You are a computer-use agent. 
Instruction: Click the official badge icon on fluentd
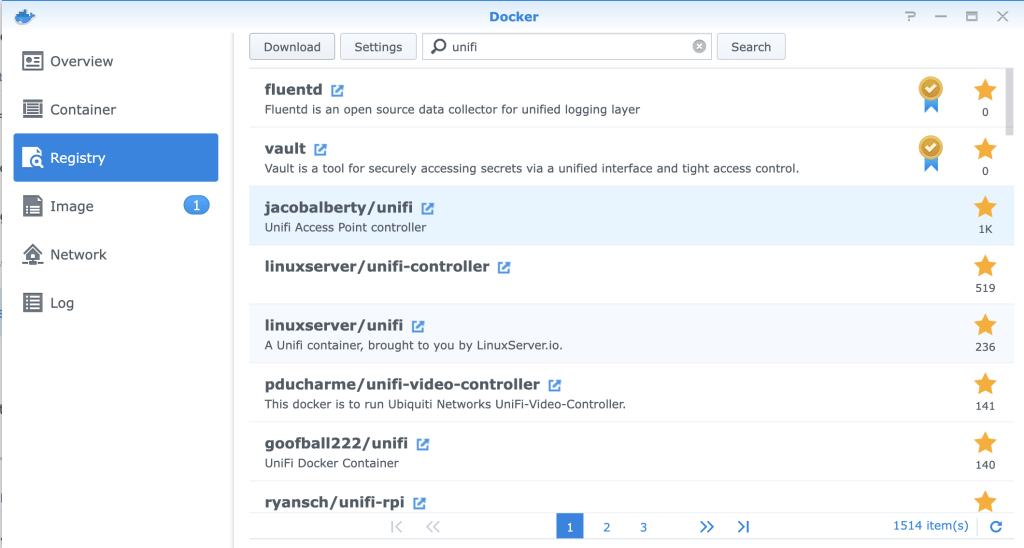click(x=931, y=93)
